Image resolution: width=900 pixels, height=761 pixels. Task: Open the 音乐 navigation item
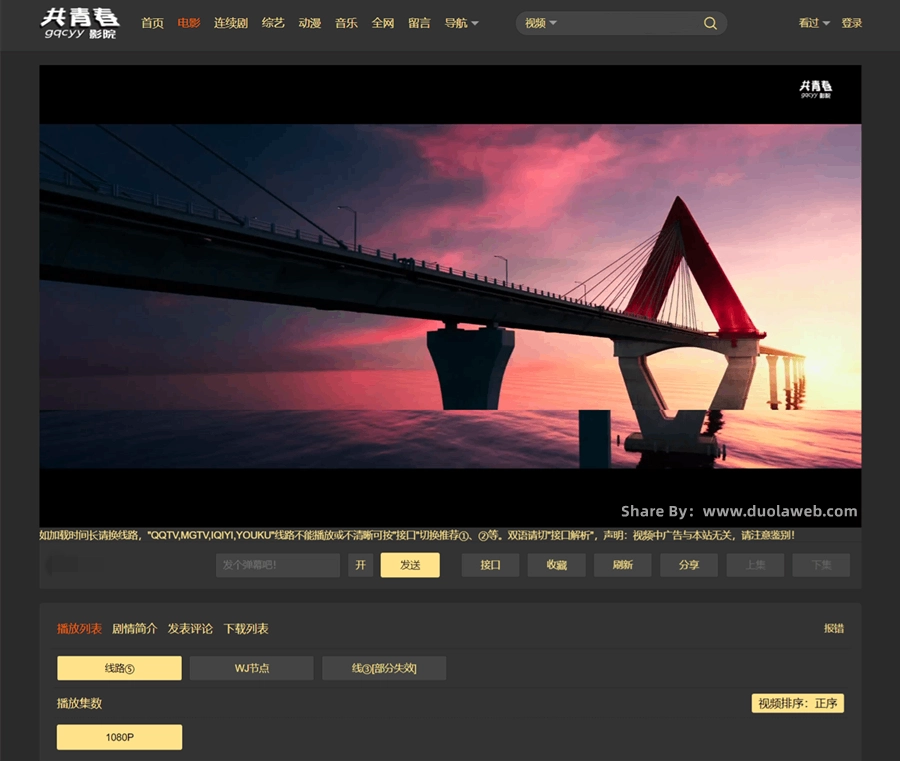[x=346, y=23]
